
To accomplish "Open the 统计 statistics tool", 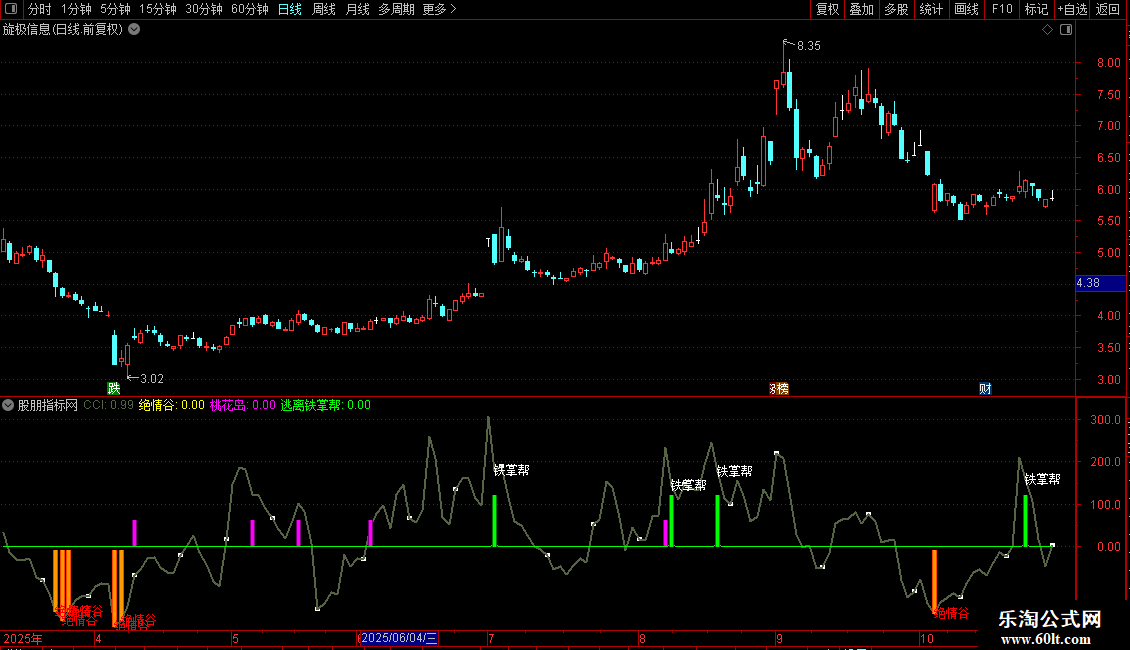I will (931, 9).
